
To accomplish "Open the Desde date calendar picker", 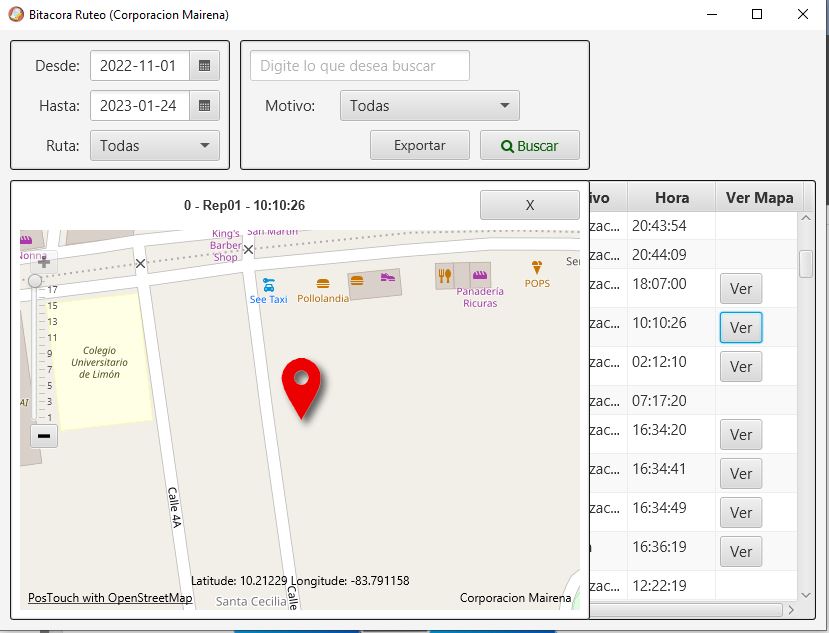I will tap(204, 66).
